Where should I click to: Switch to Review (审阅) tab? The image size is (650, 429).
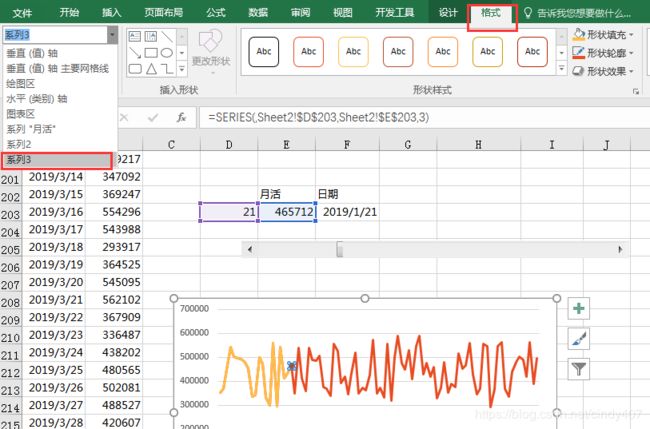(300, 12)
